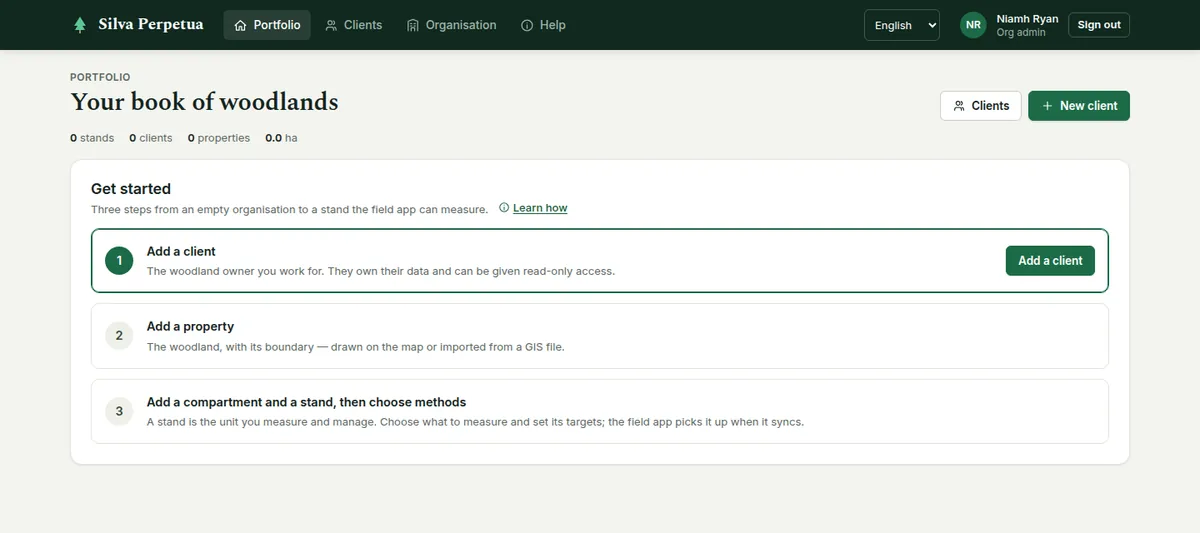Click the 'Your book of woodlands' heading

204,102
